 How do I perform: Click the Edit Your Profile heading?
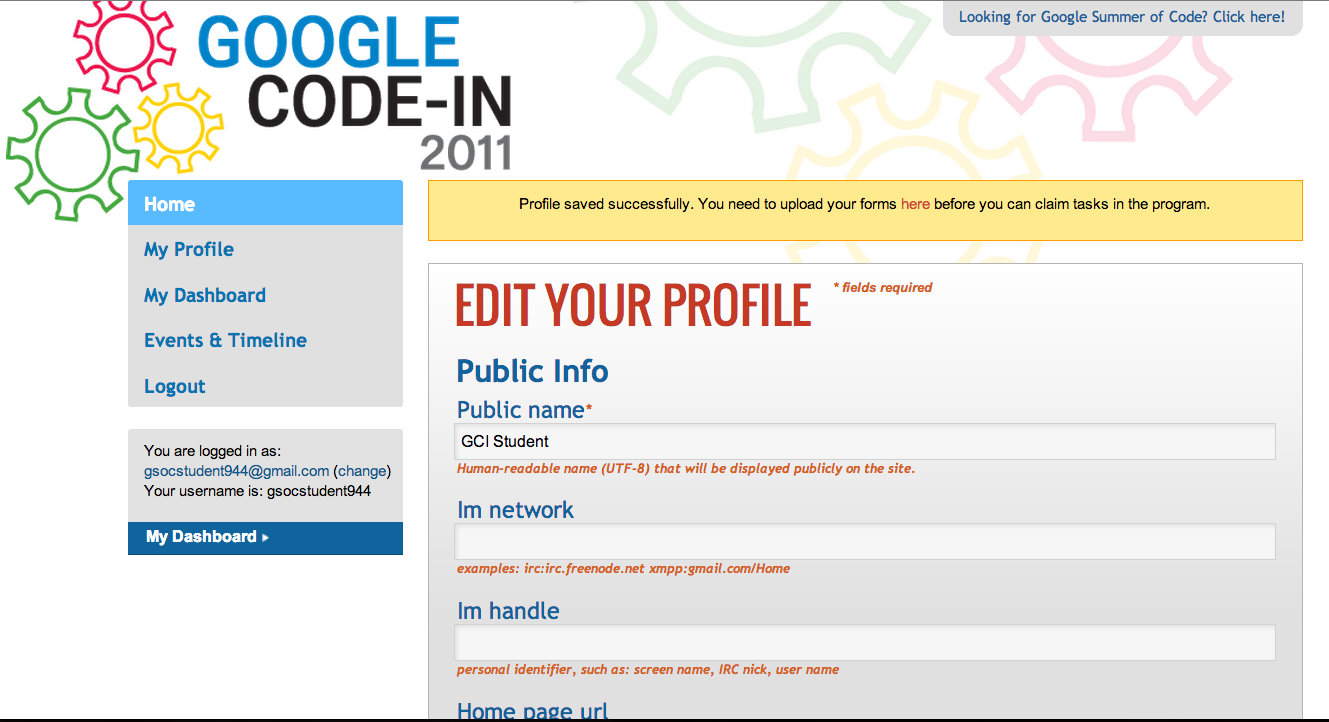pos(633,305)
